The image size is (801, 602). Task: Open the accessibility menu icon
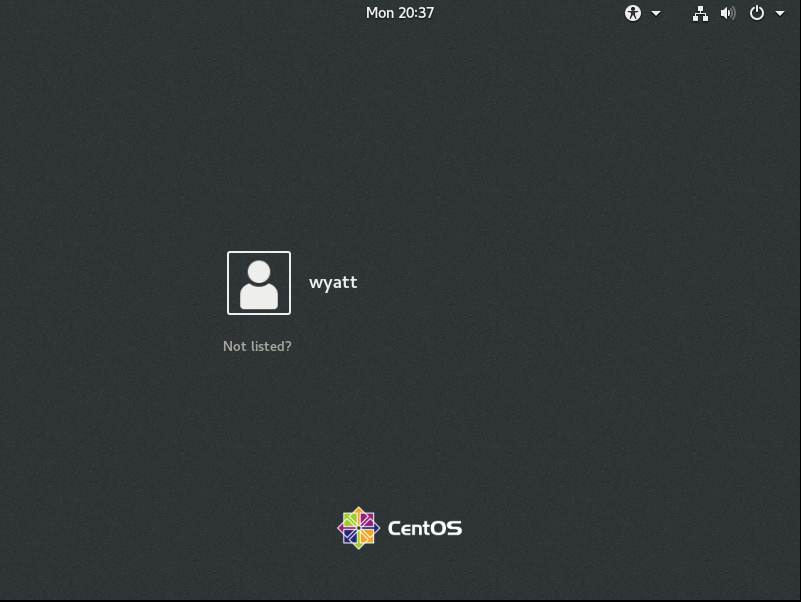632,13
